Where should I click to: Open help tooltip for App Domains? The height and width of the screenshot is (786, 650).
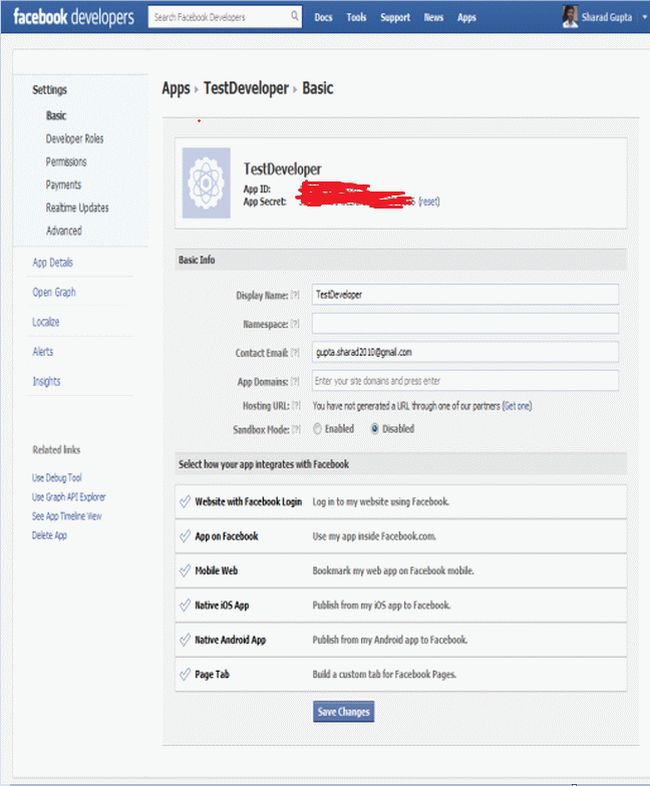click(295, 382)
